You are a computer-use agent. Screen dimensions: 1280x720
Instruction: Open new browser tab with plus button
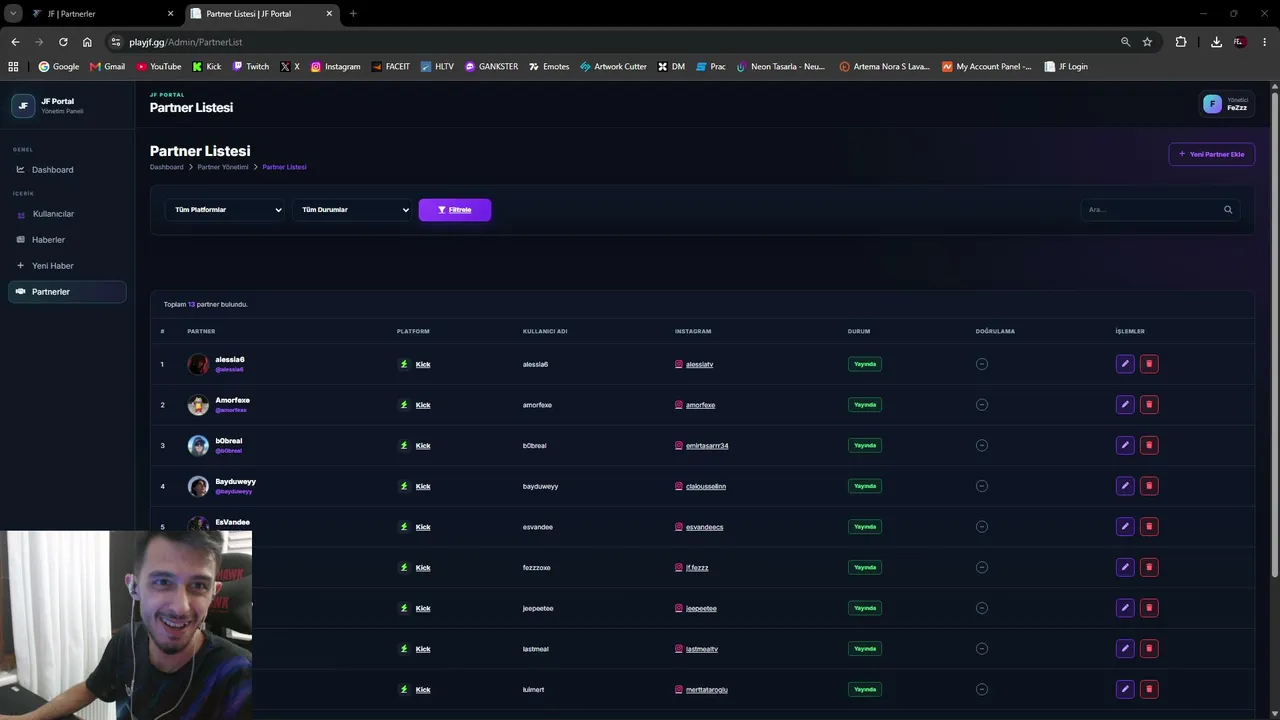point(353,14)
